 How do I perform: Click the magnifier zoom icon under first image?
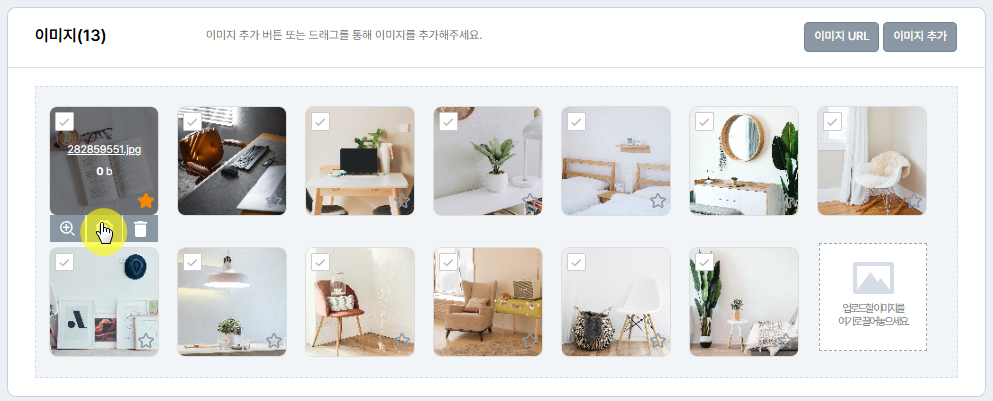67,229
